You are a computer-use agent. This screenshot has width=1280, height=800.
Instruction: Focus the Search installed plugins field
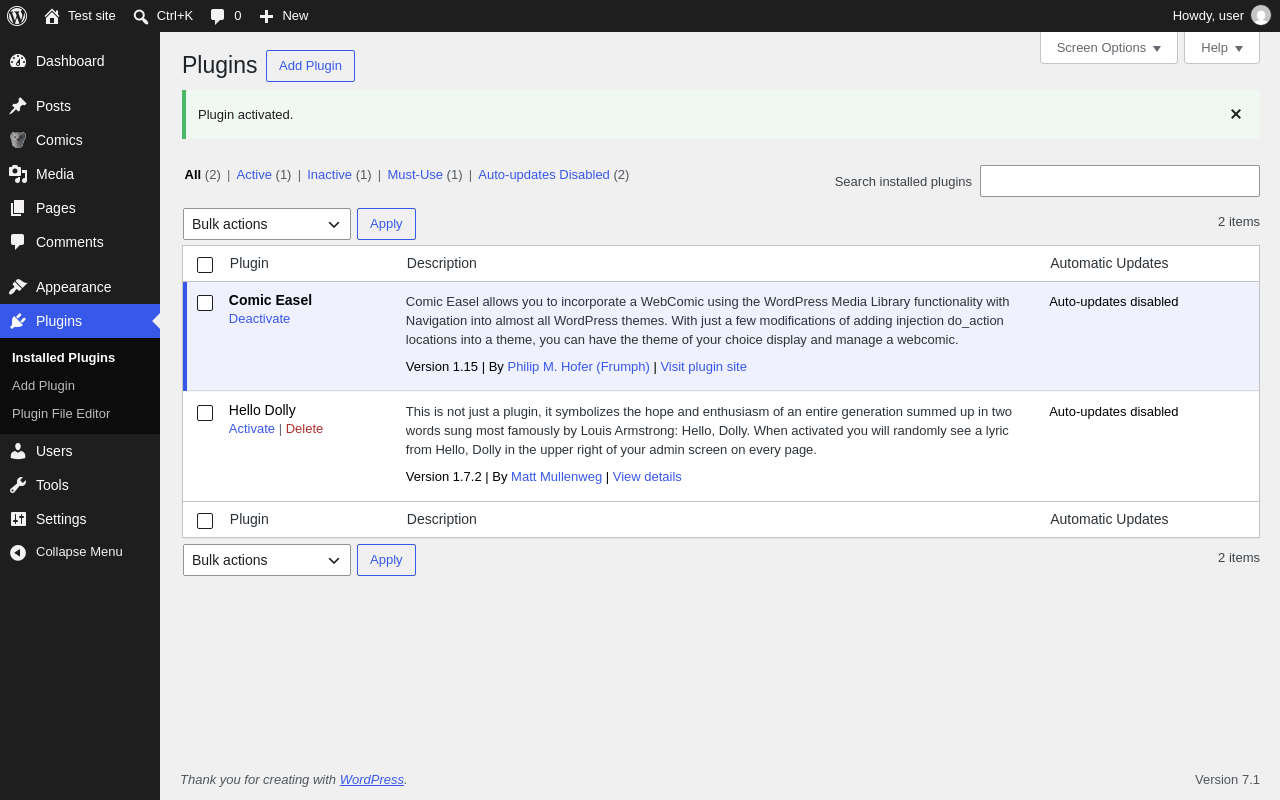[1120, 181]
